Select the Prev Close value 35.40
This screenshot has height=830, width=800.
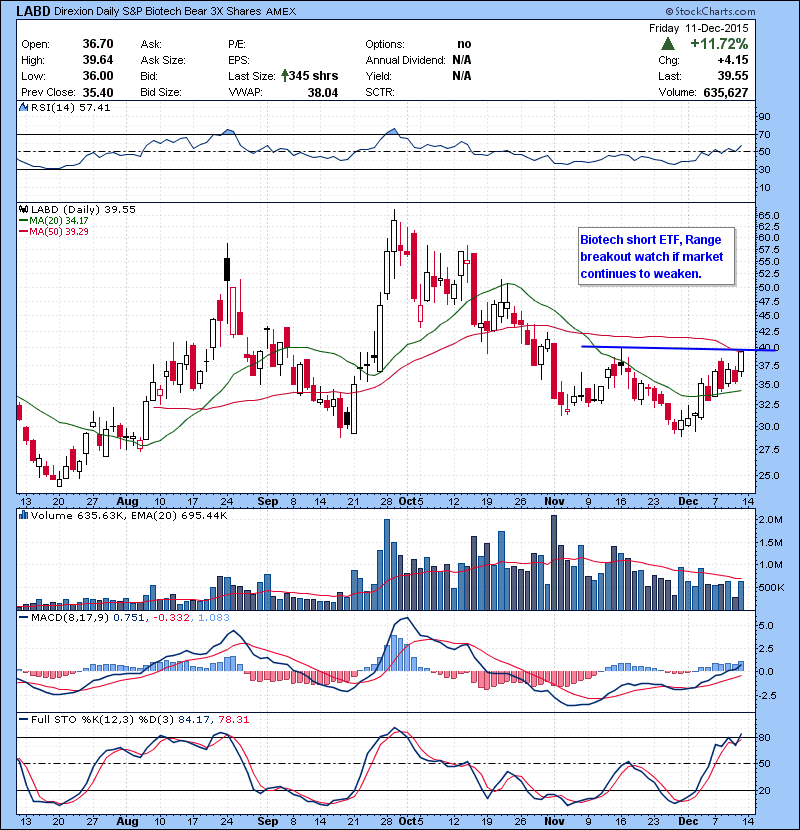click(x=98, y=93)
